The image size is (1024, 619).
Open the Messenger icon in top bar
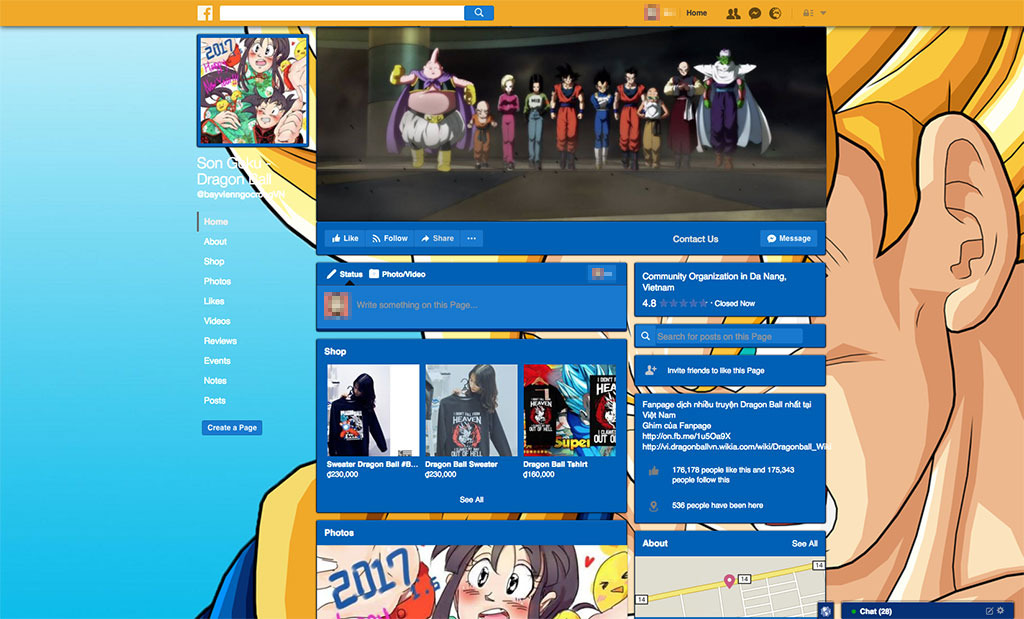(755, 13)
